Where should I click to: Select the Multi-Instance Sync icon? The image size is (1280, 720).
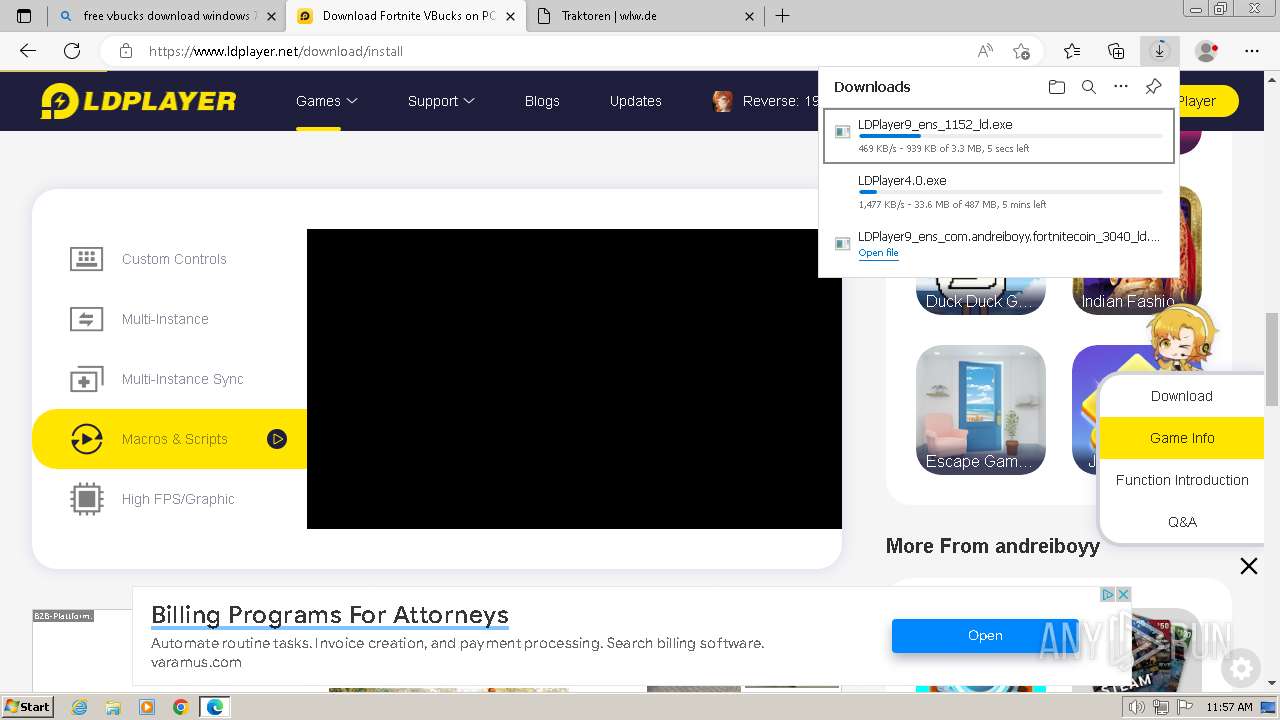coord(86,379)
